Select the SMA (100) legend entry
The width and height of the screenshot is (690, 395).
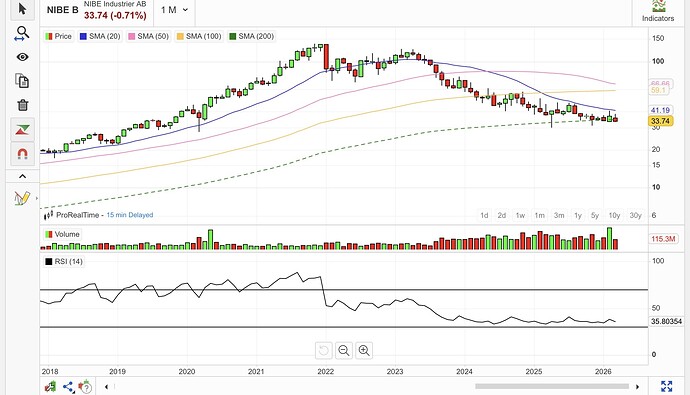pyautogui.click(x=199, y=36)
